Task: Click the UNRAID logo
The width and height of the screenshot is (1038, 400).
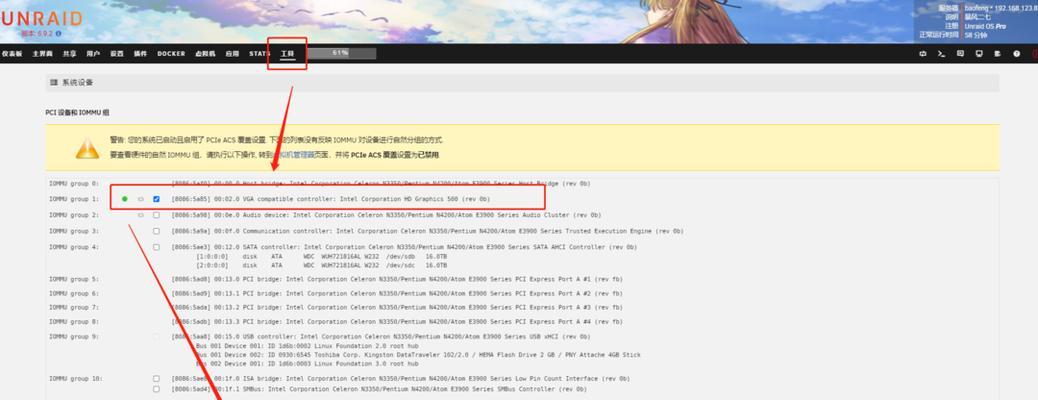Action: 41,19
